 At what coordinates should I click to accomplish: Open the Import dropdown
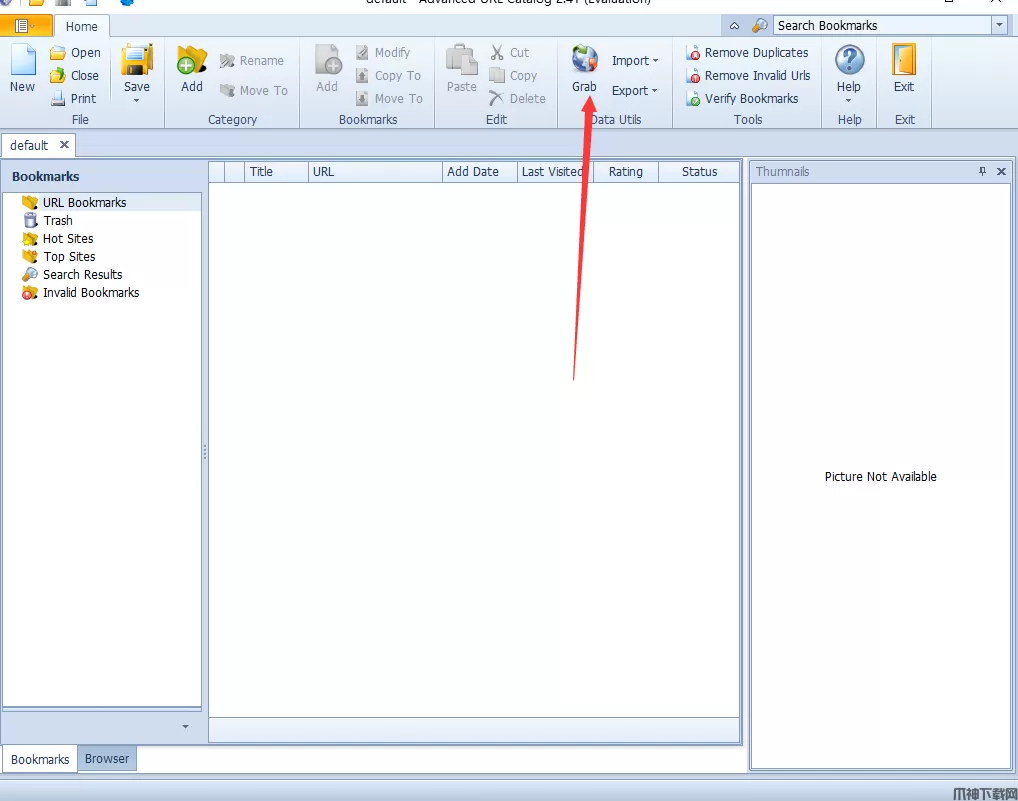tap(635, 60)
